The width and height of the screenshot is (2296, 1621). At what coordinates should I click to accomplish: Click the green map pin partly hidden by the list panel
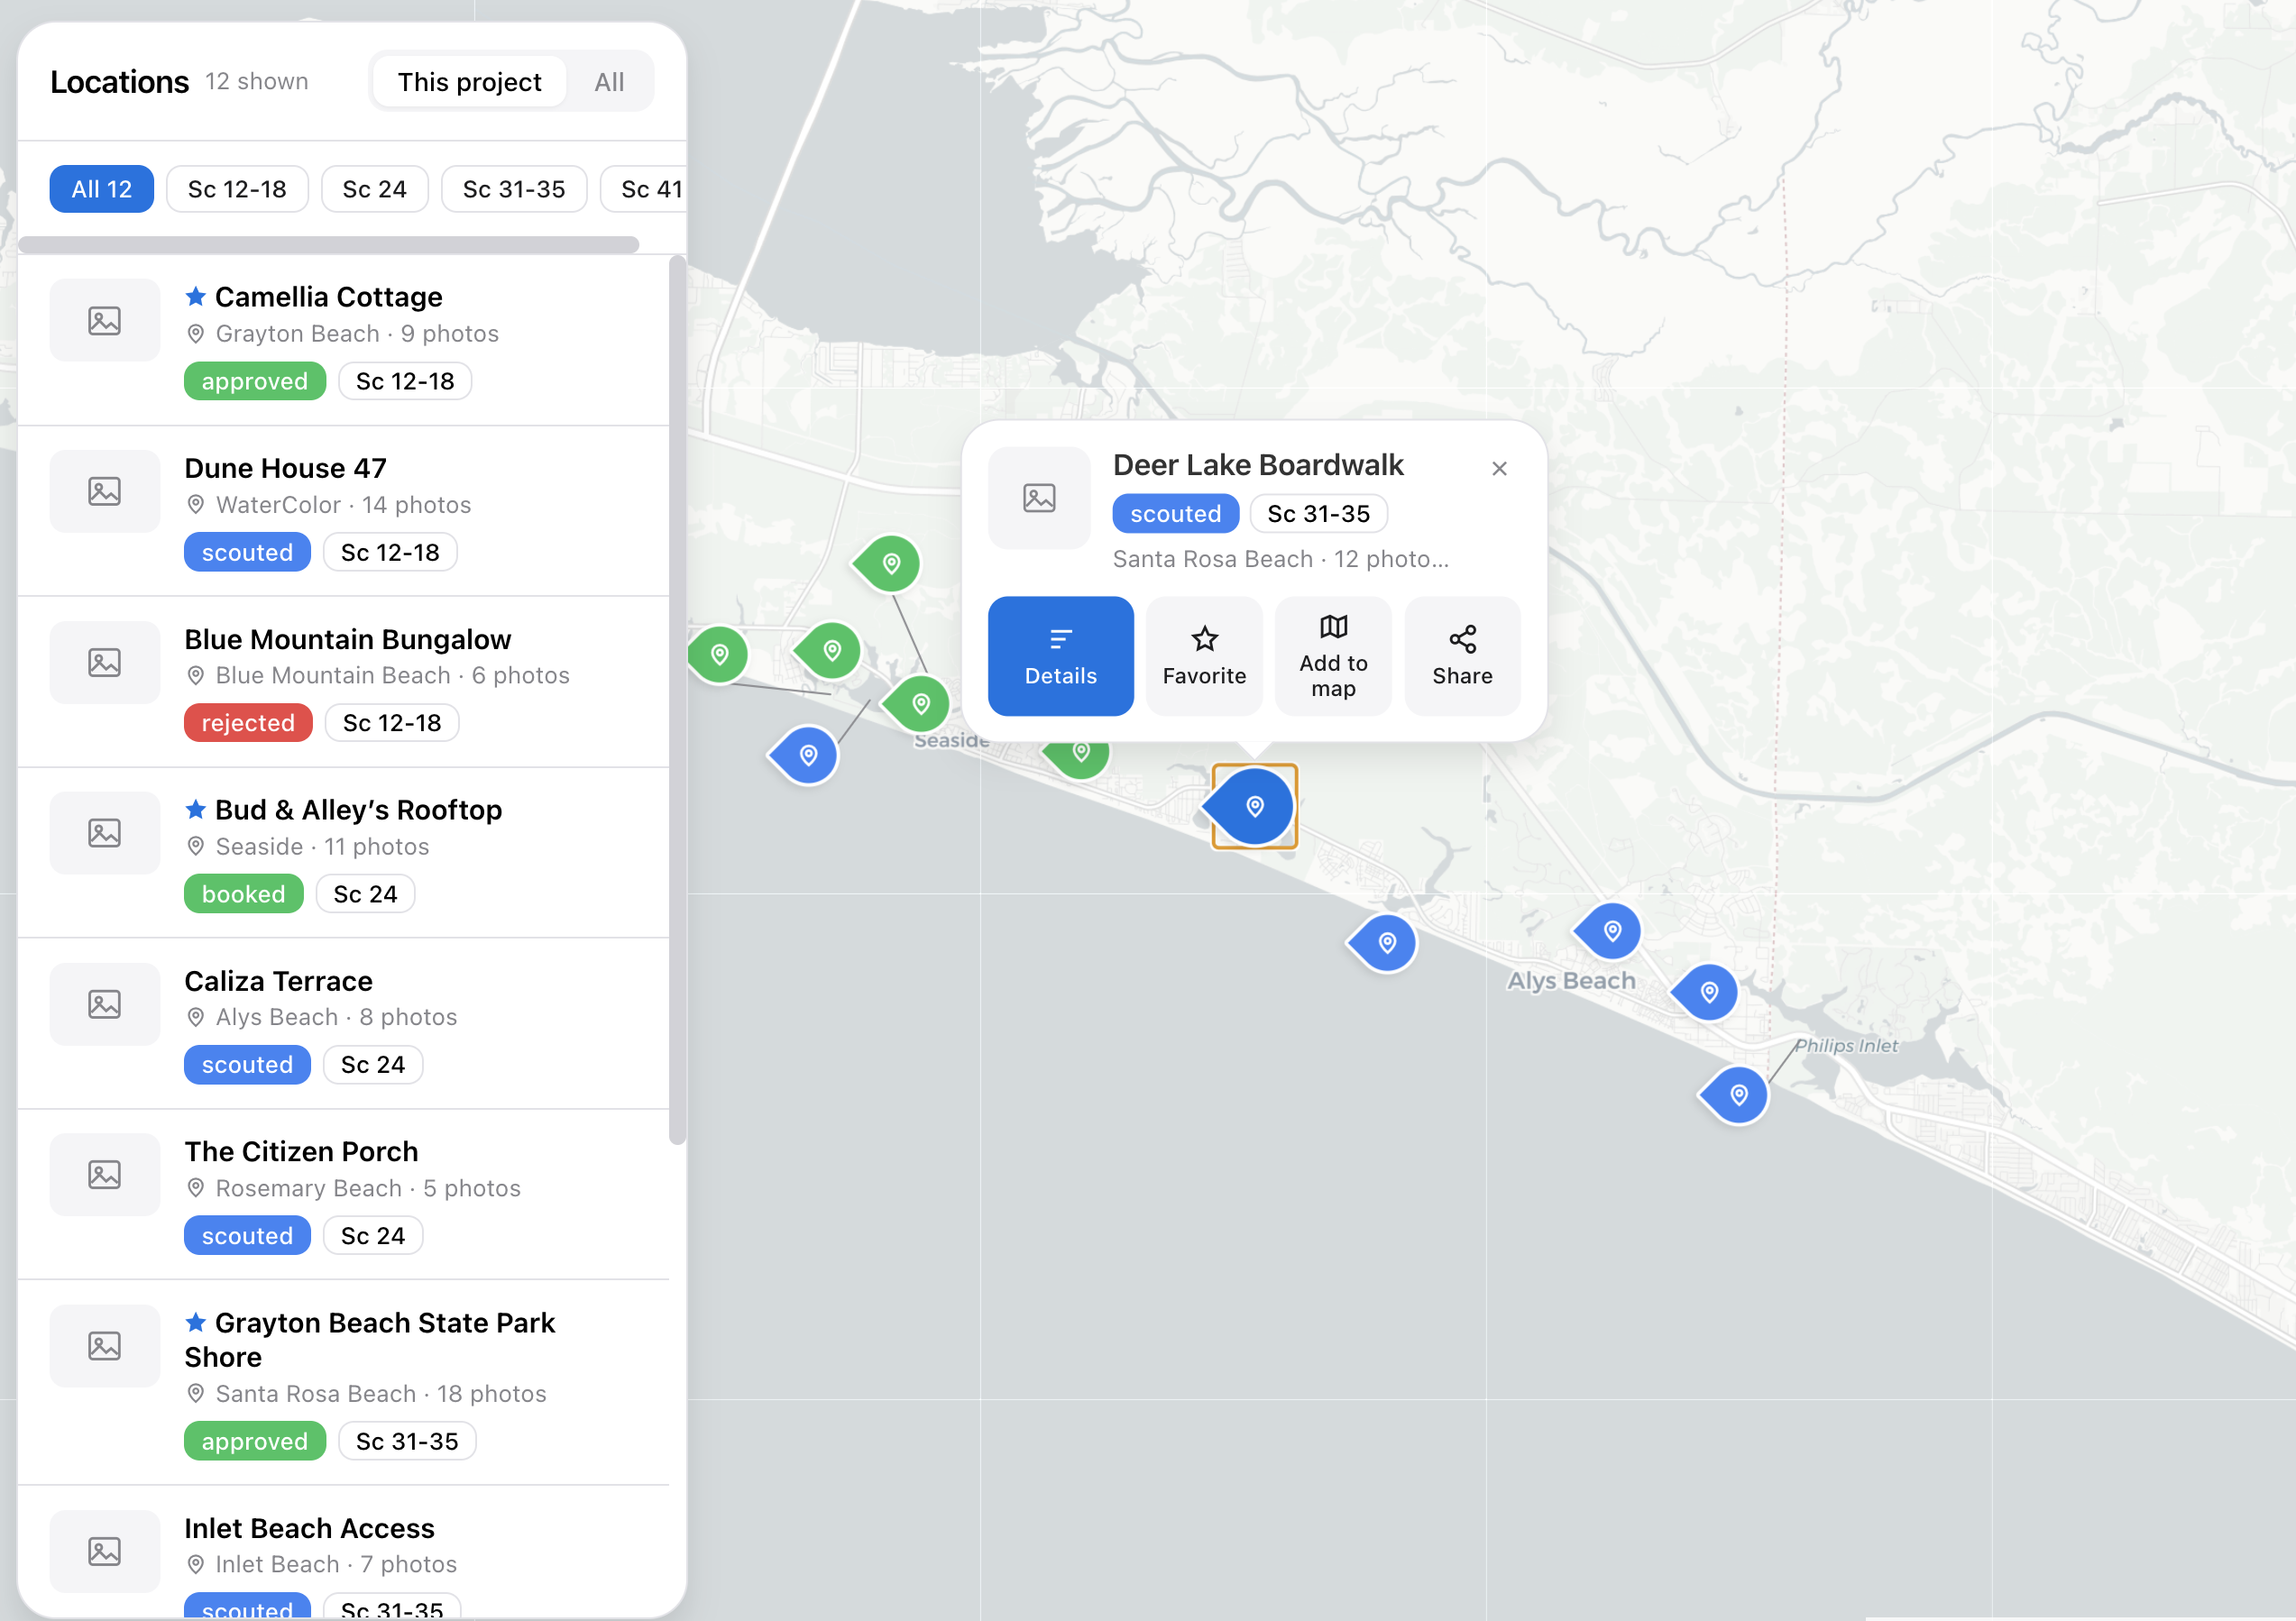(x=718, y=654)
